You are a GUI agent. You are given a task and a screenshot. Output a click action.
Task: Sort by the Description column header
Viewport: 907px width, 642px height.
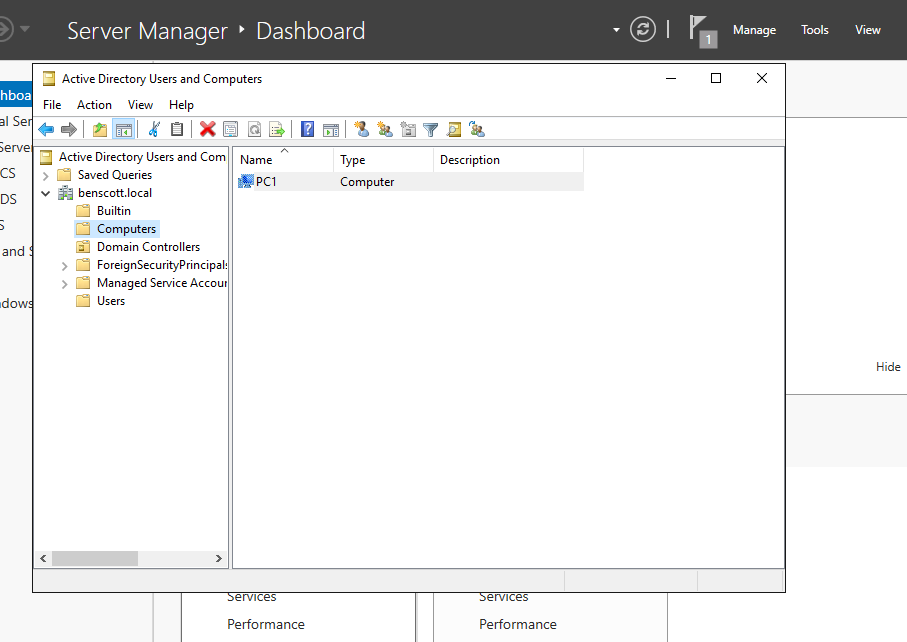coord(508,160)
